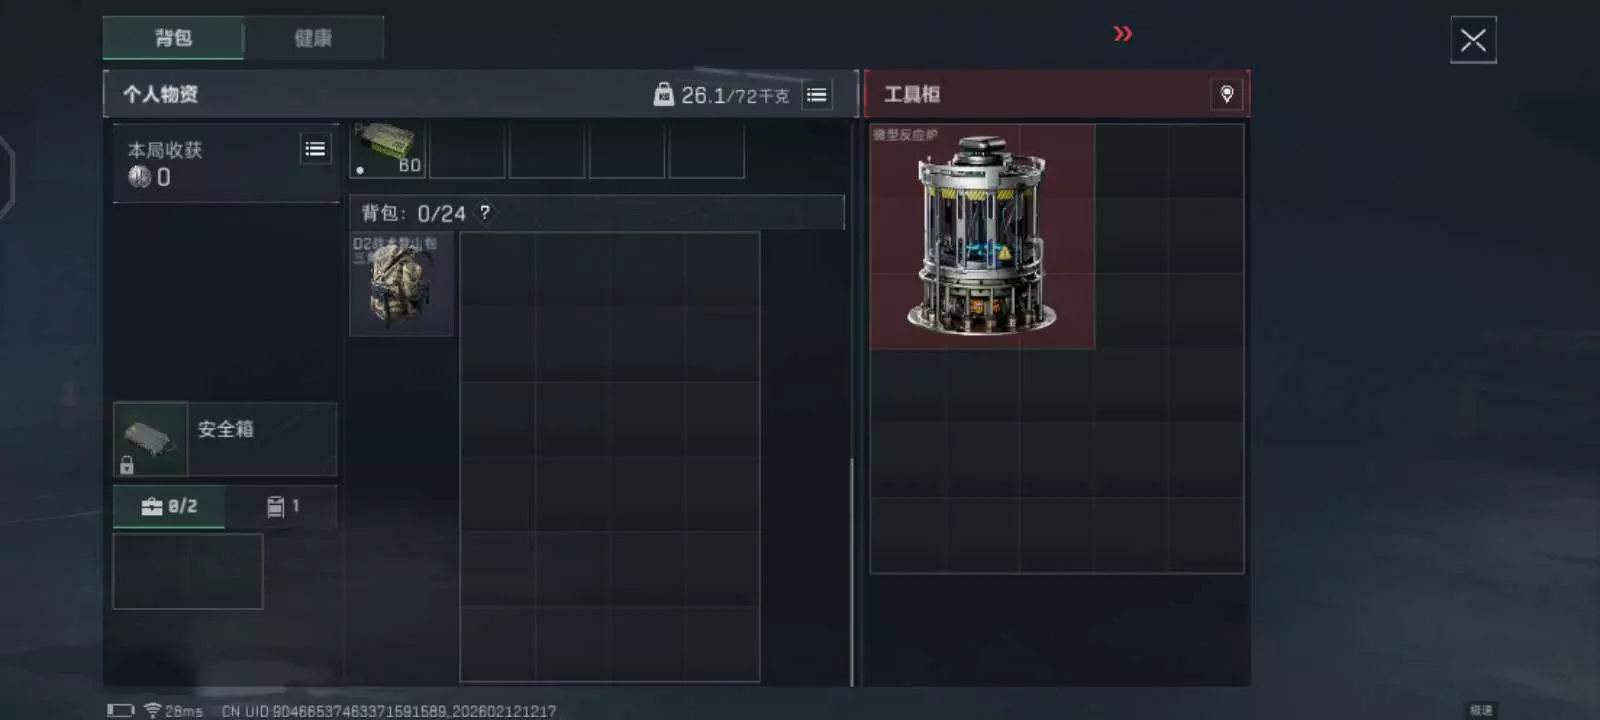Open the 安全箱 secure case icon
The height and width of the screenshot is (720, 1600).
tap(150, 439)
